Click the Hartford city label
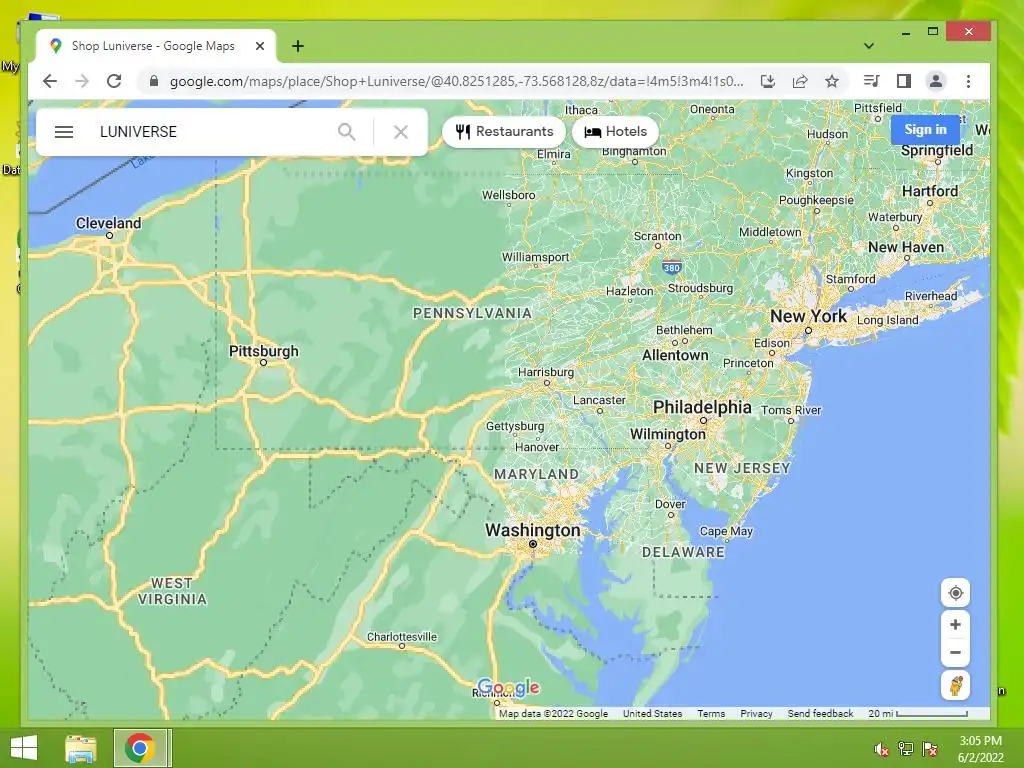Viewport: 1024px width, 768px height. pos(930,191)
